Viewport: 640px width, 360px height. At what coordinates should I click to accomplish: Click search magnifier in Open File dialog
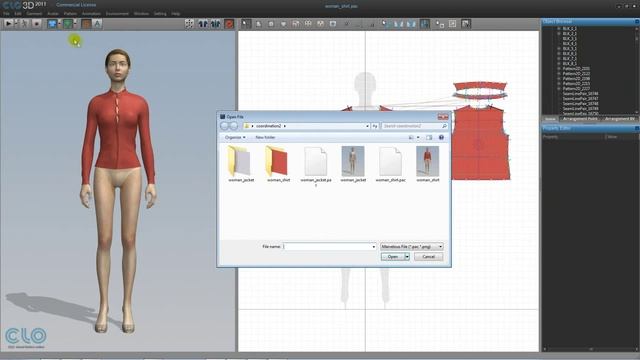point(444,126)
